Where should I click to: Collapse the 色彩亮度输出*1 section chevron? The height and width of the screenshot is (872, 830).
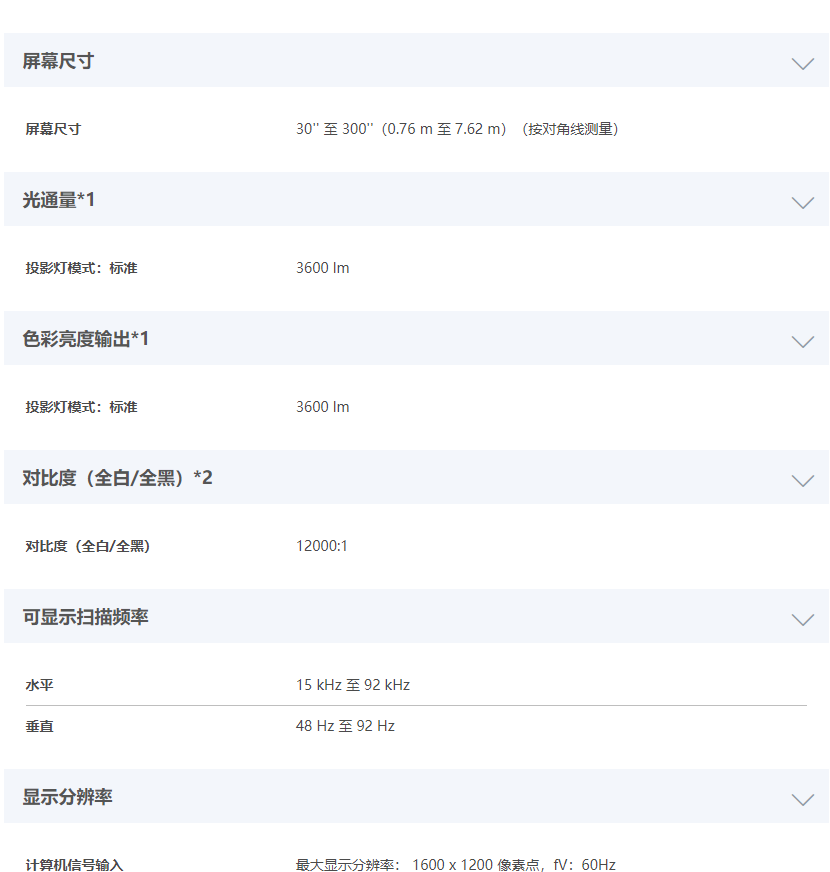click(x=802, y=341)
